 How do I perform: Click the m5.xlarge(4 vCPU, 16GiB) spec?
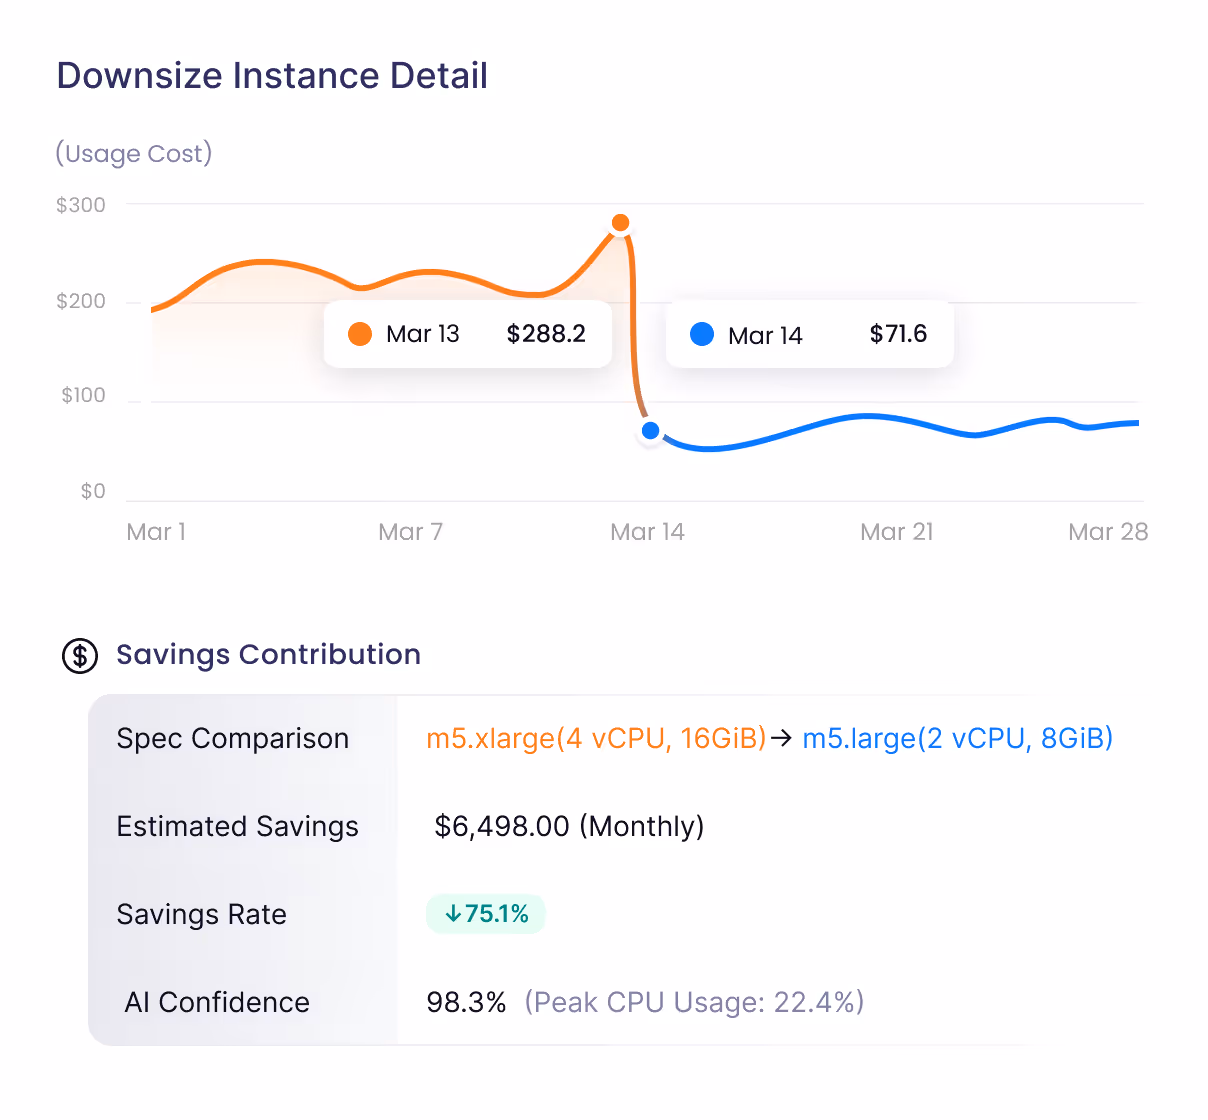pyautogui.click(x=596, y=738)
